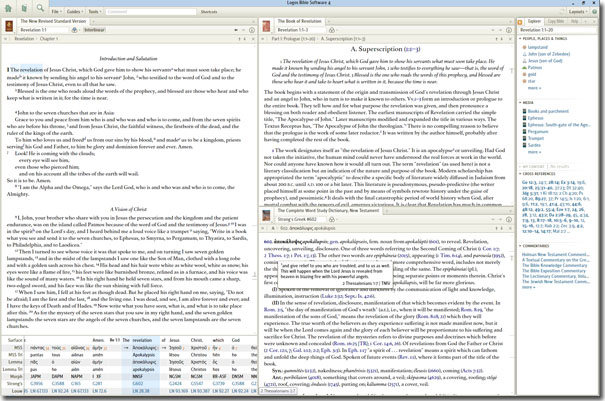Screen dimensions: 605x401
Task: Select The New Revised Standard Version tab
Action: (53, 21)
